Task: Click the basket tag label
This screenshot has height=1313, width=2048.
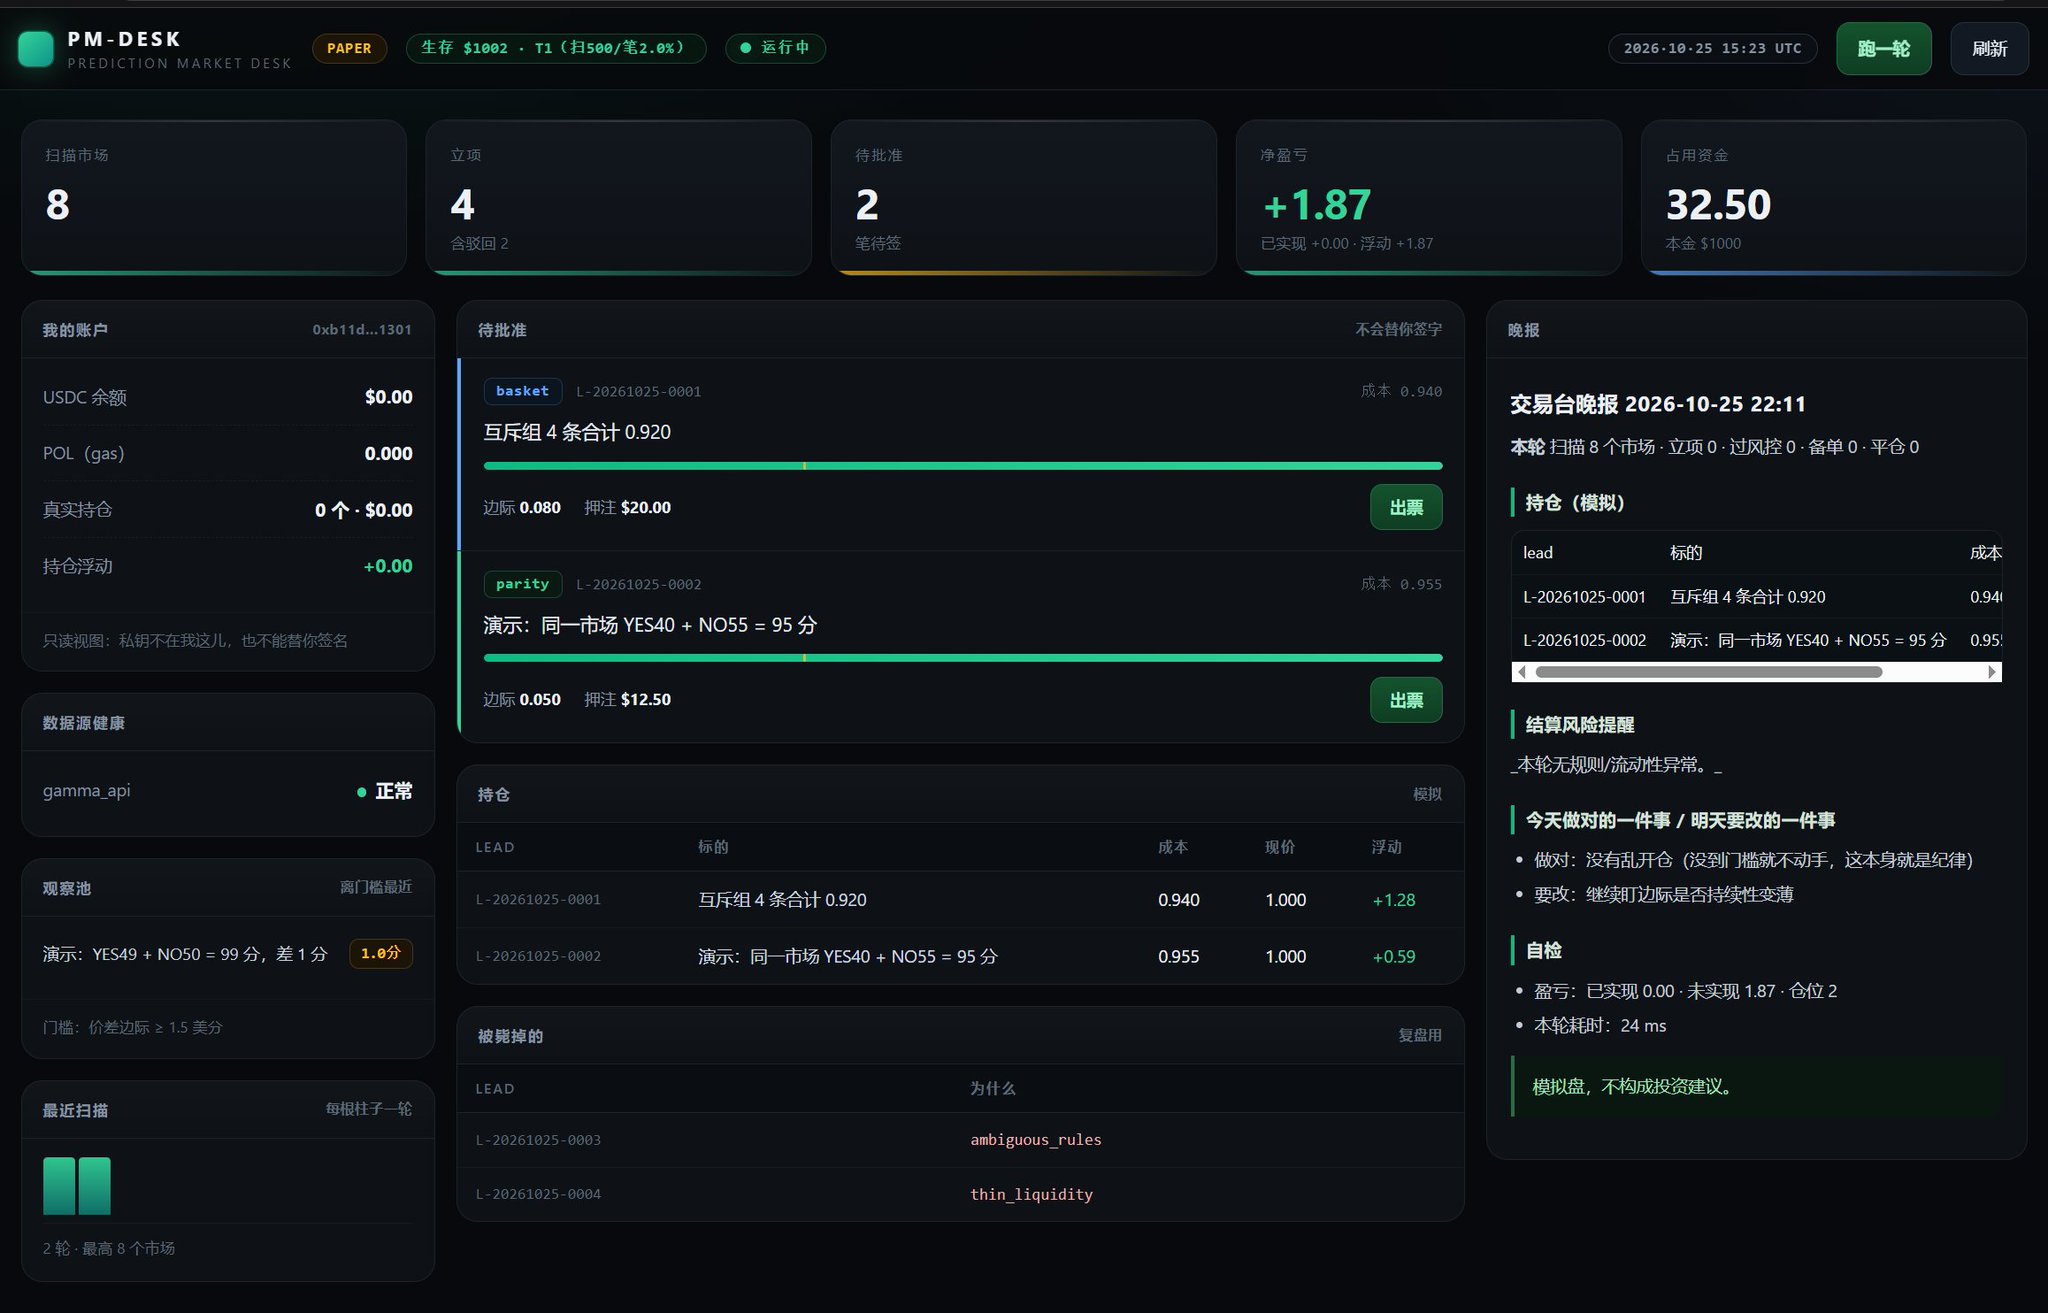Action: pyautogui.click(x=522, y=391)
